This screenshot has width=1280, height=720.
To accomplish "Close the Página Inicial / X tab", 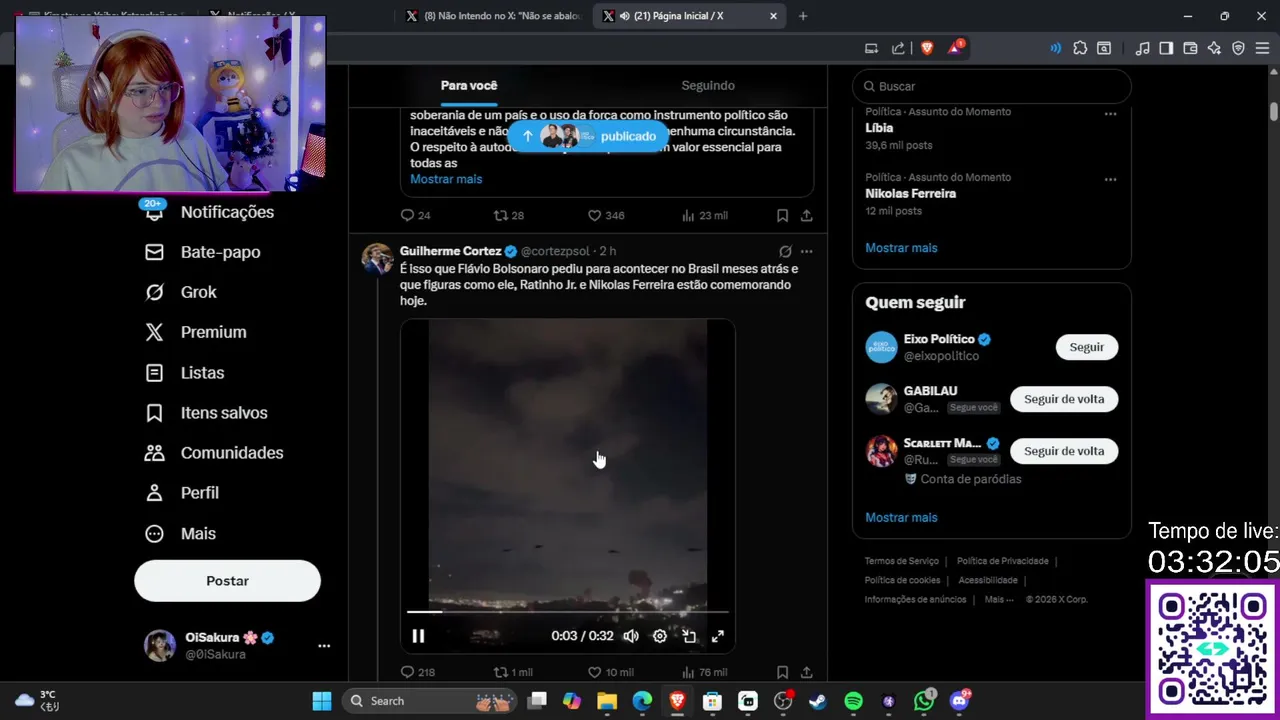I will pos(773,16).
